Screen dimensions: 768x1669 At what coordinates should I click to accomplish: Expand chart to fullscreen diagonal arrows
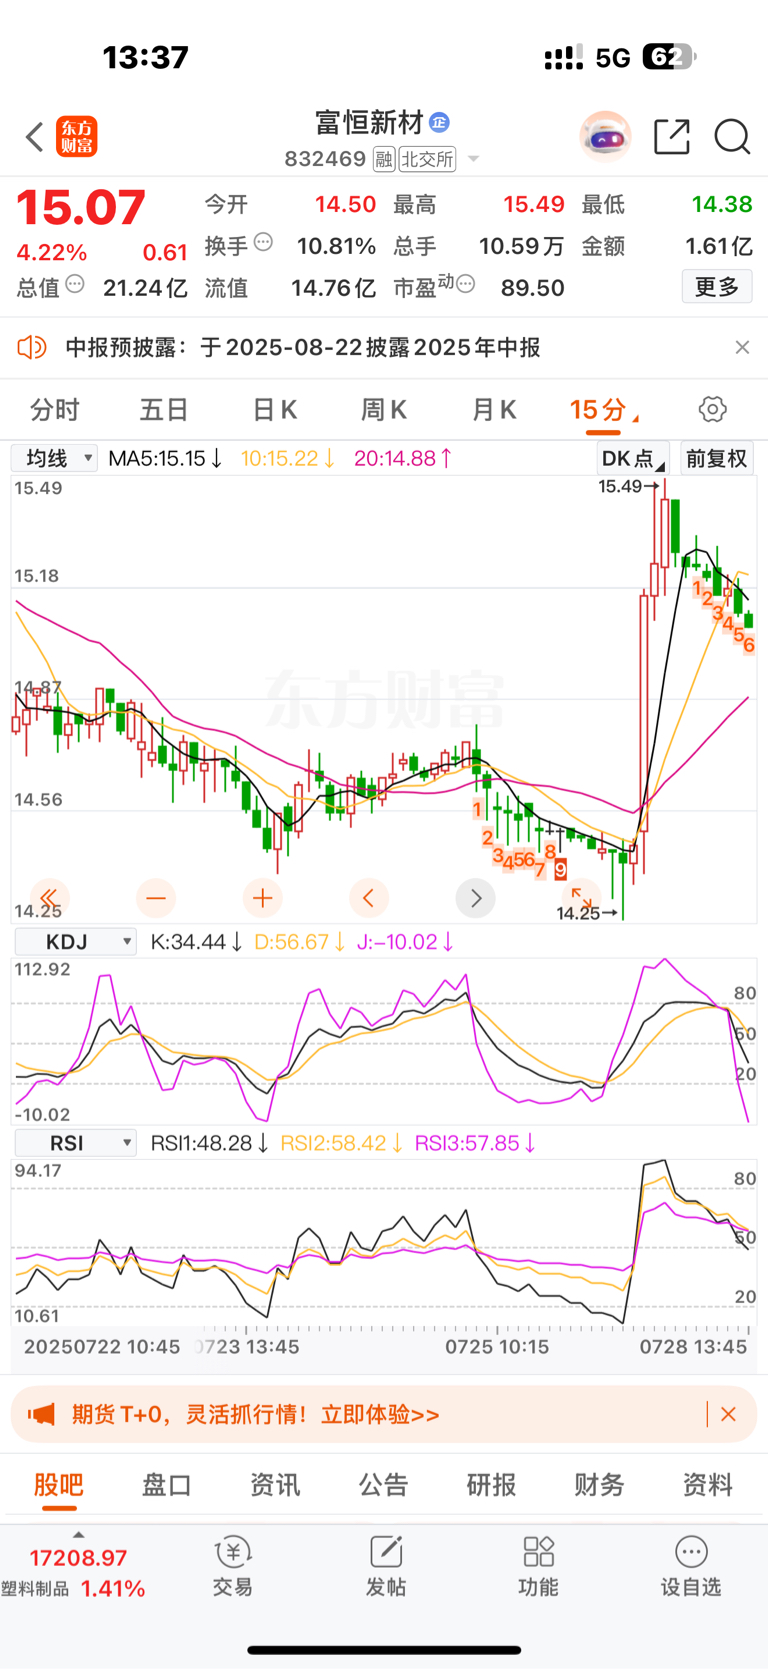click(x=582, y=896)
